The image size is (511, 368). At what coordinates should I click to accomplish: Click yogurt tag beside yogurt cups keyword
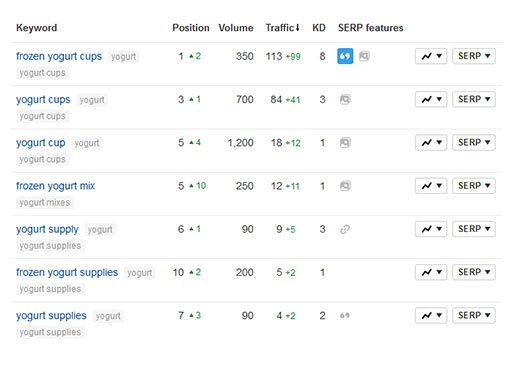(x=92, y=100)
